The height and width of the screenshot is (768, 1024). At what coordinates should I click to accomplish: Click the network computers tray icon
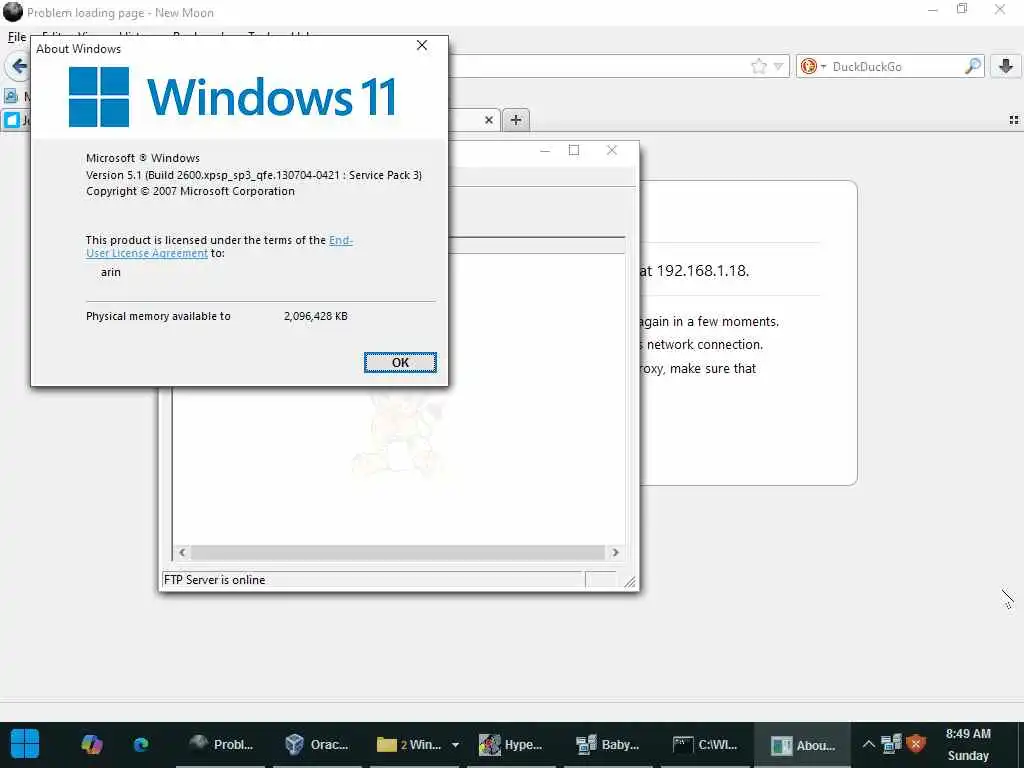891,743
